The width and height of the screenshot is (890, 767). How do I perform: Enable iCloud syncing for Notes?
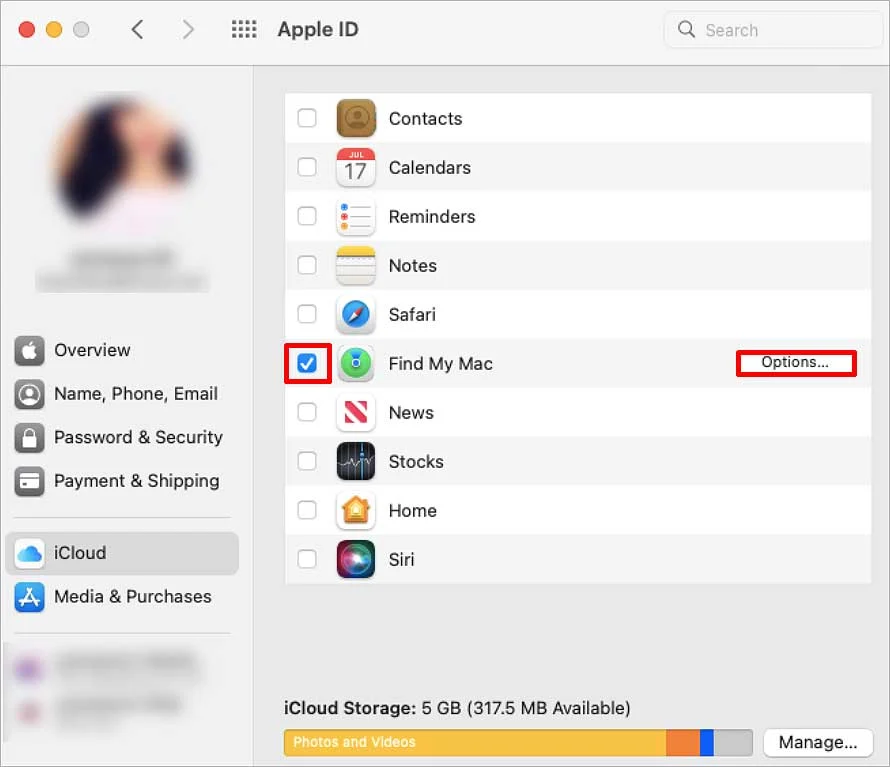(x=307, y=265)
